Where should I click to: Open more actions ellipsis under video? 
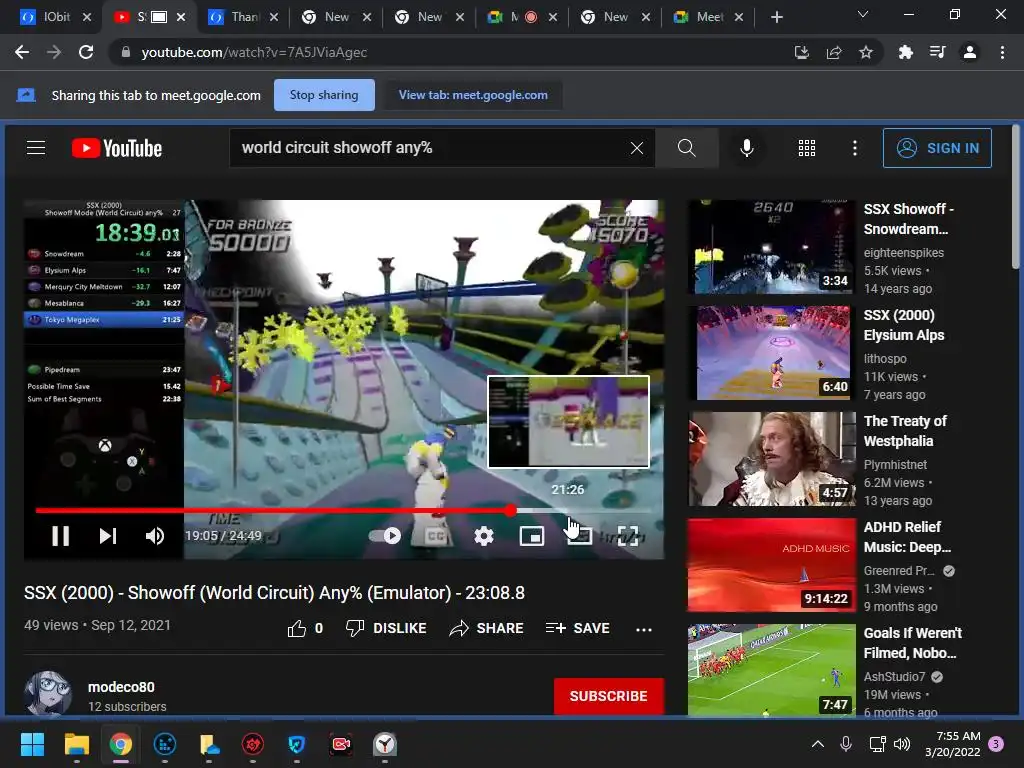tap(644, 630)
